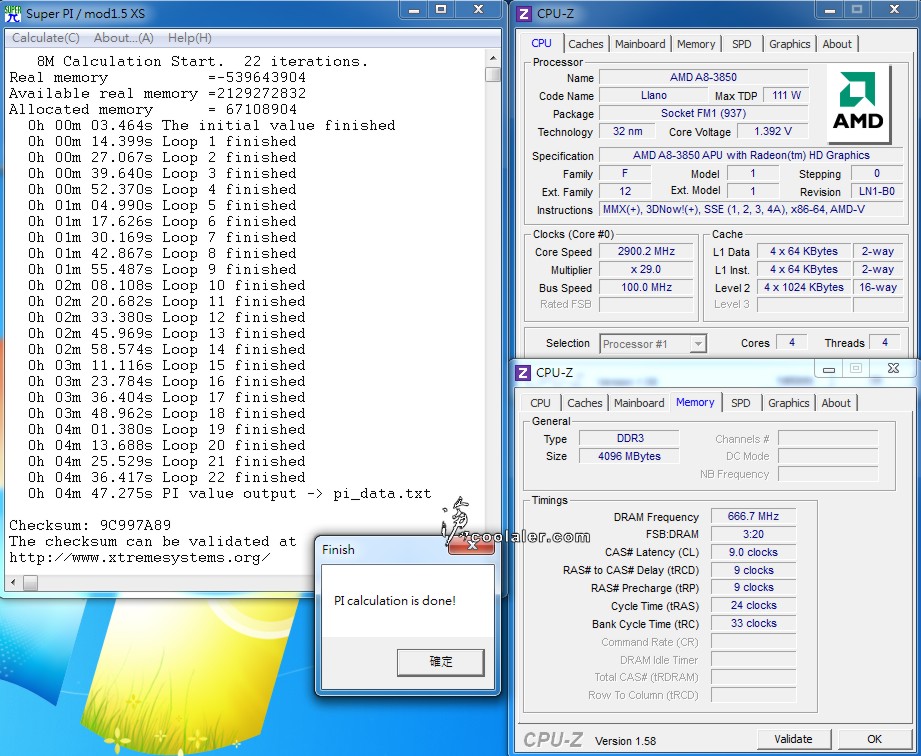921x756 pixels.
Task: Click the OK button in CPU-Z
Action: pos(874,739)
